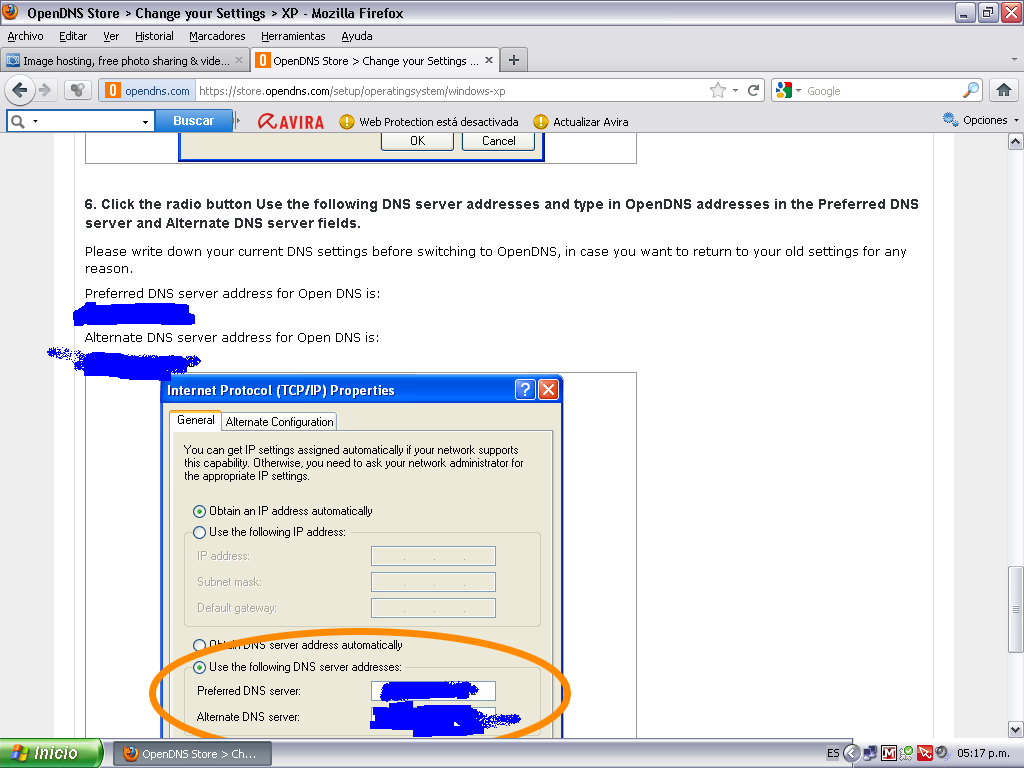Click the Google search engine icon

point(784,91)
